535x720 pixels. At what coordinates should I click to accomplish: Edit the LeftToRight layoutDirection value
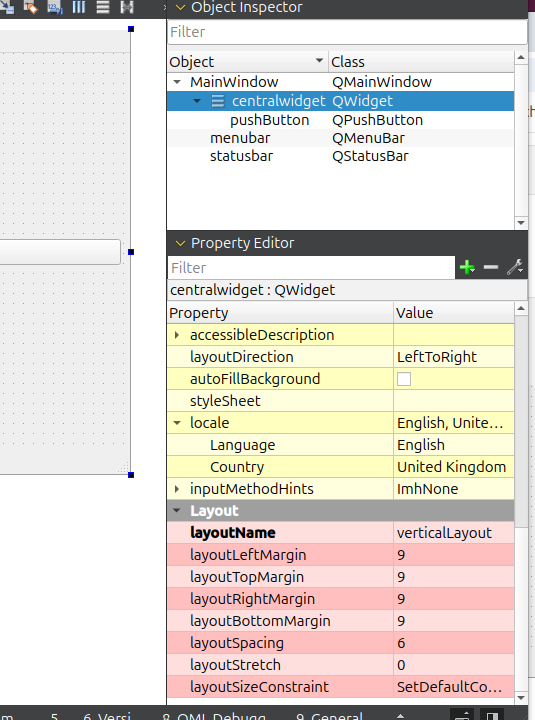[x=454, y=357]
